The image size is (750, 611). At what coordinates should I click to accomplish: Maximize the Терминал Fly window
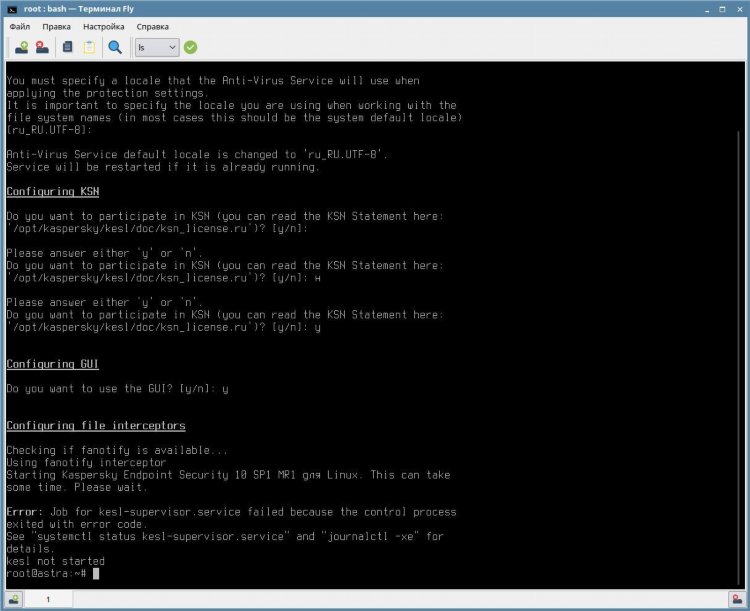click(722, 9)
